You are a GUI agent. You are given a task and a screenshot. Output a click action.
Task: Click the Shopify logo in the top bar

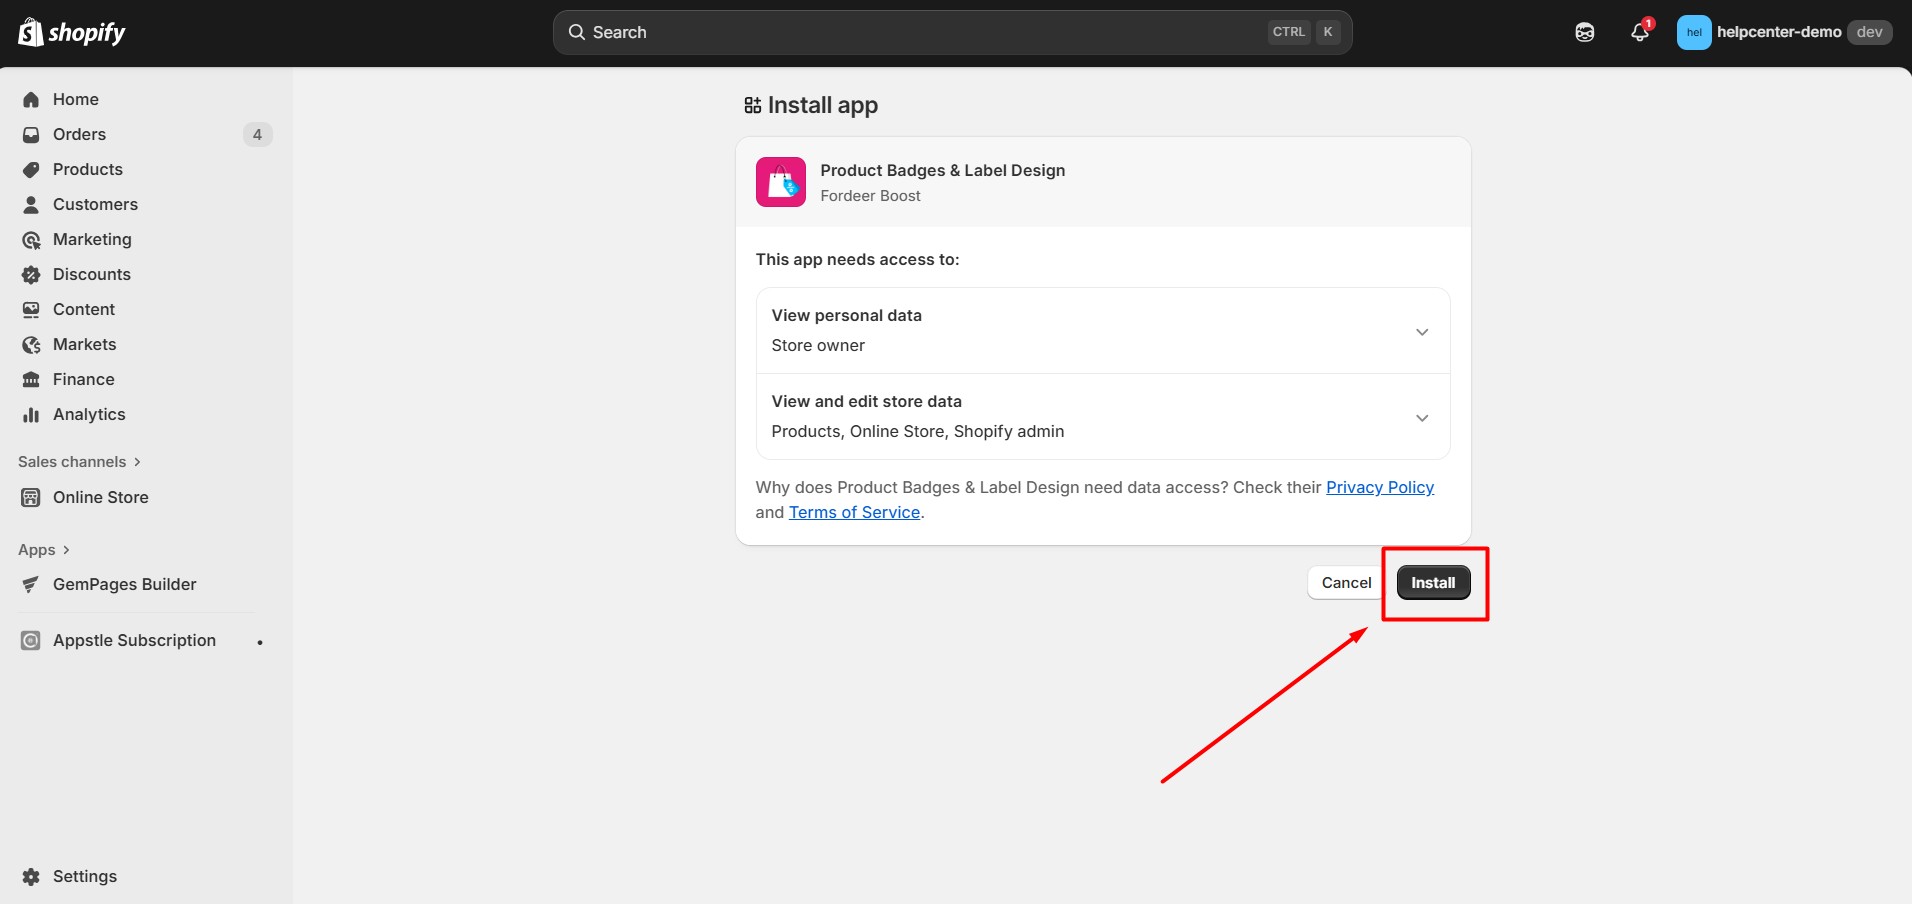point(72,33)
